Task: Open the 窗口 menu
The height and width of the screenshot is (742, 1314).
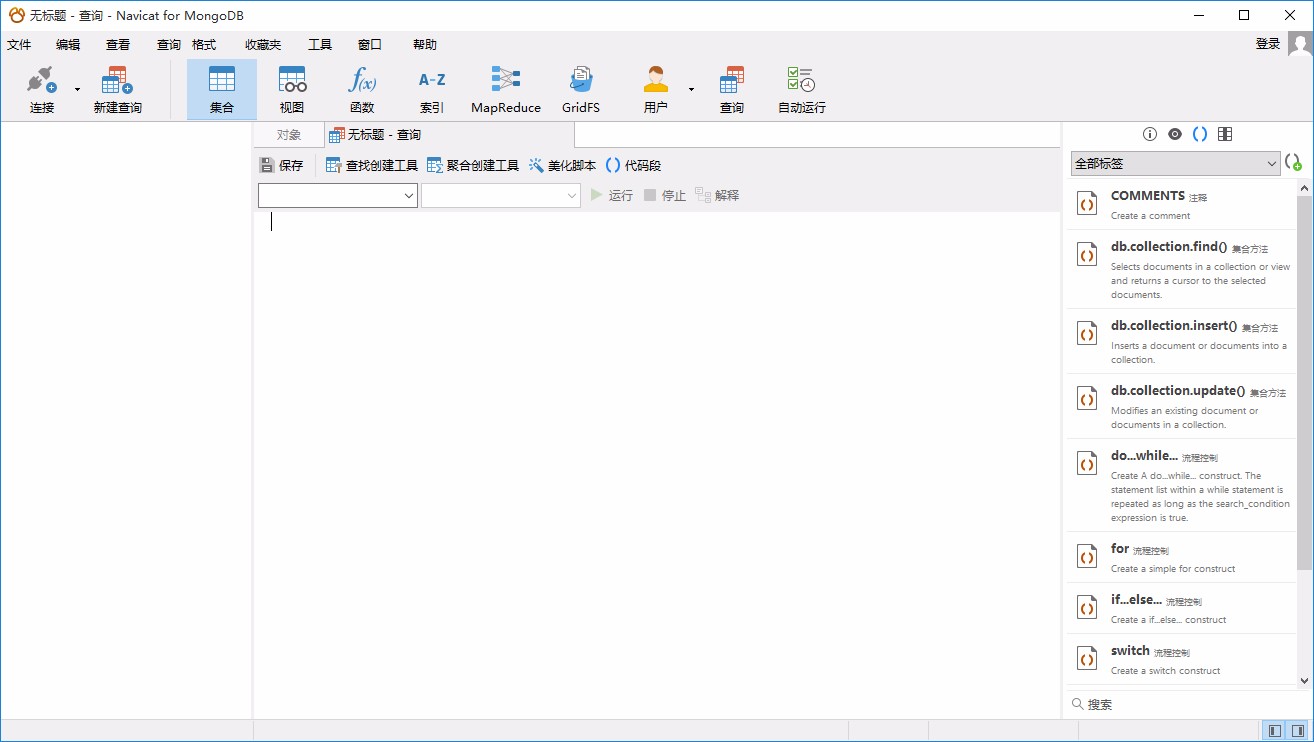Action: coord(370,45)
